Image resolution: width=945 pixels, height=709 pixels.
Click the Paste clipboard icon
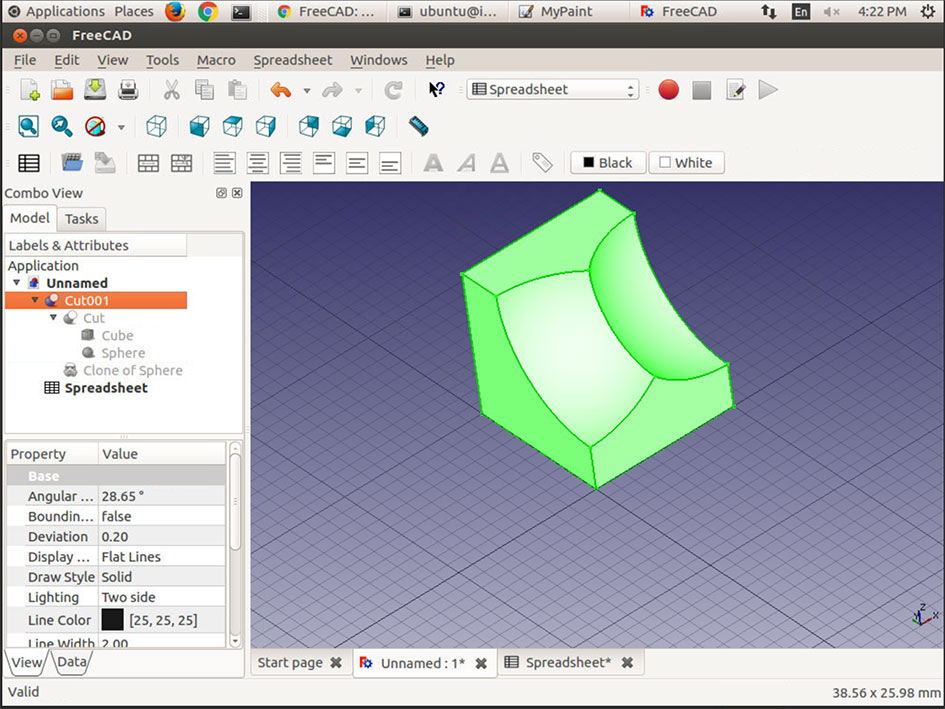tap(237, 90)
